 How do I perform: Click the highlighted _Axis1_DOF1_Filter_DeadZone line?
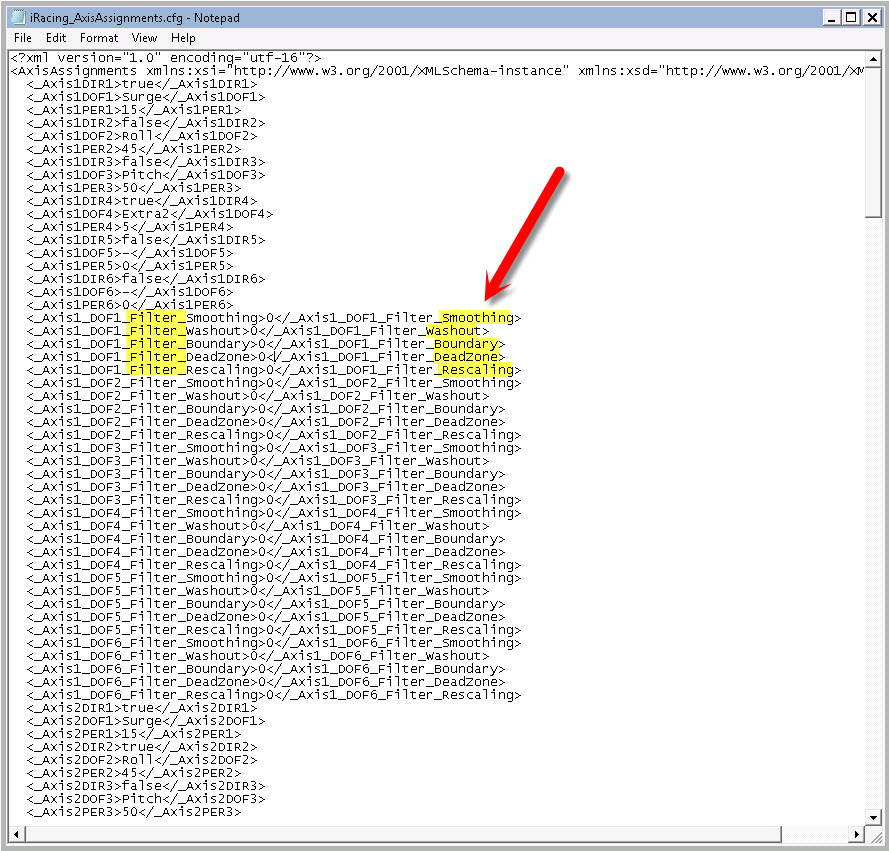pyautogui.click(x=266, y=357)
